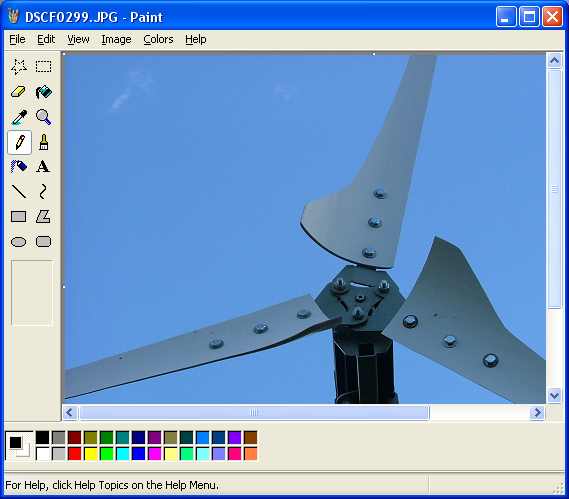This screenshot has width=569, height=499.
Task: Select the Text tool
Action: 43,167
